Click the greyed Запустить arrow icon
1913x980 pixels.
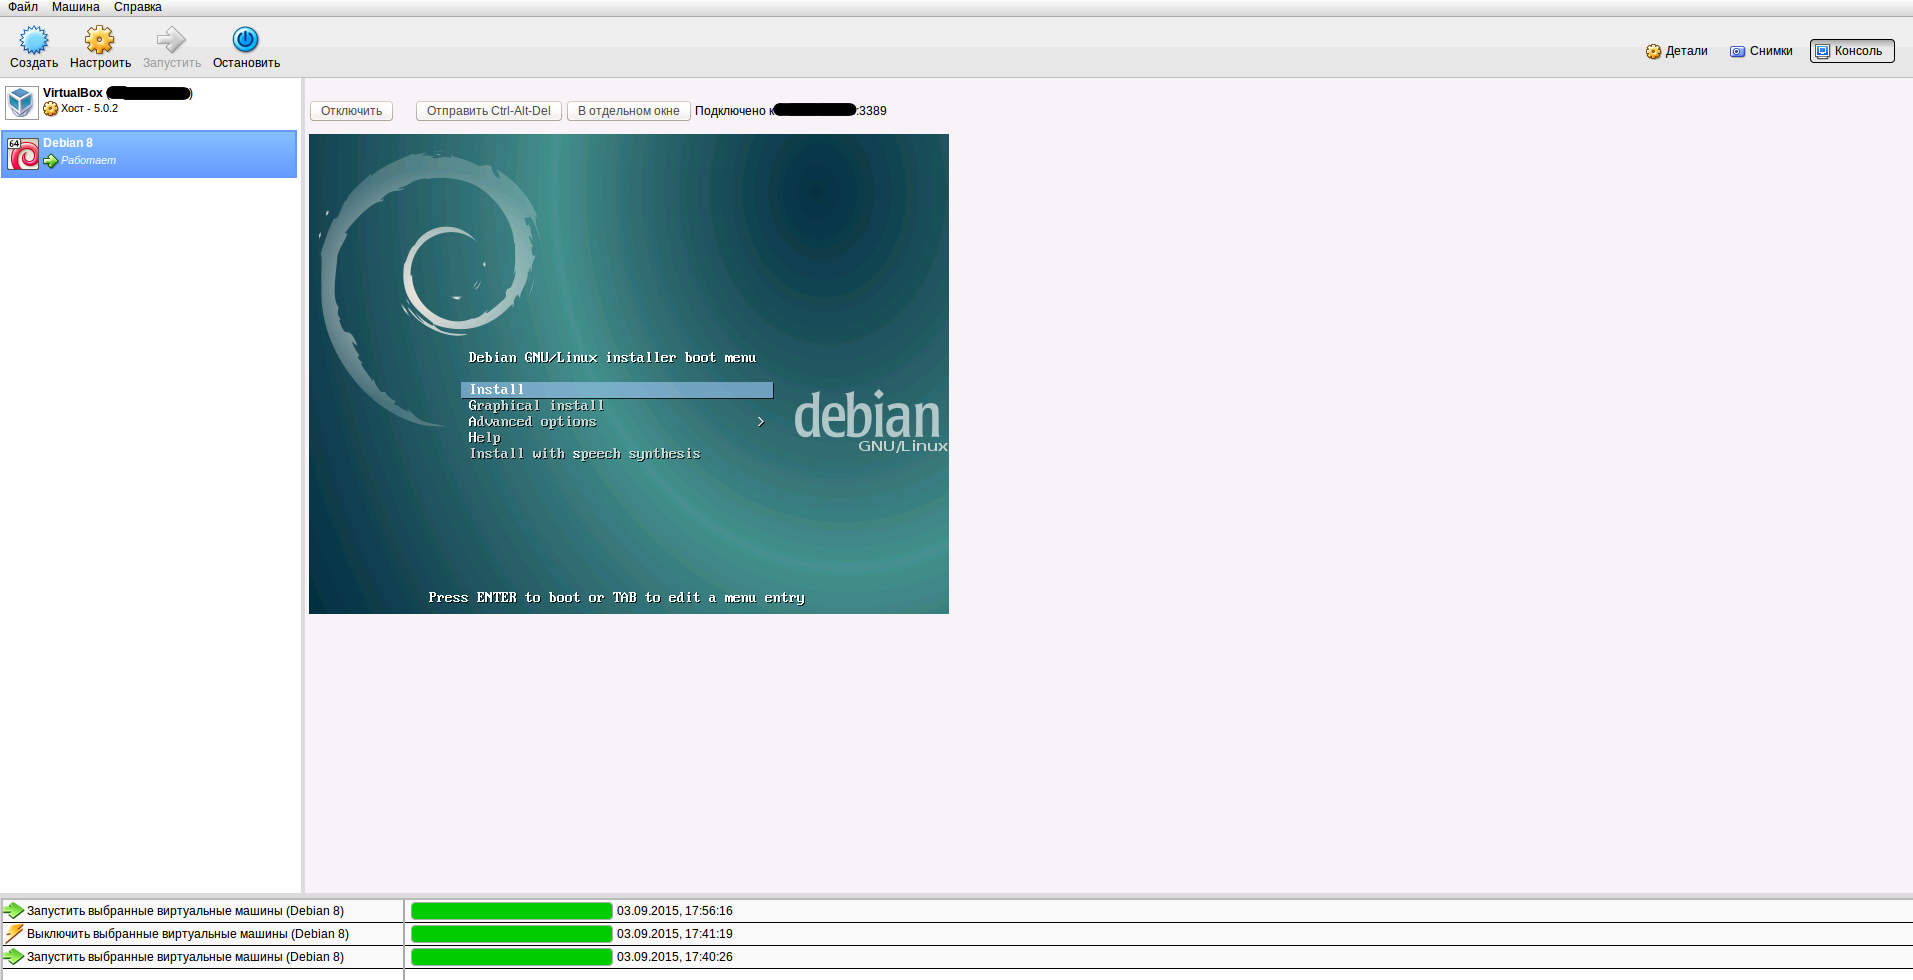(171, 39)
